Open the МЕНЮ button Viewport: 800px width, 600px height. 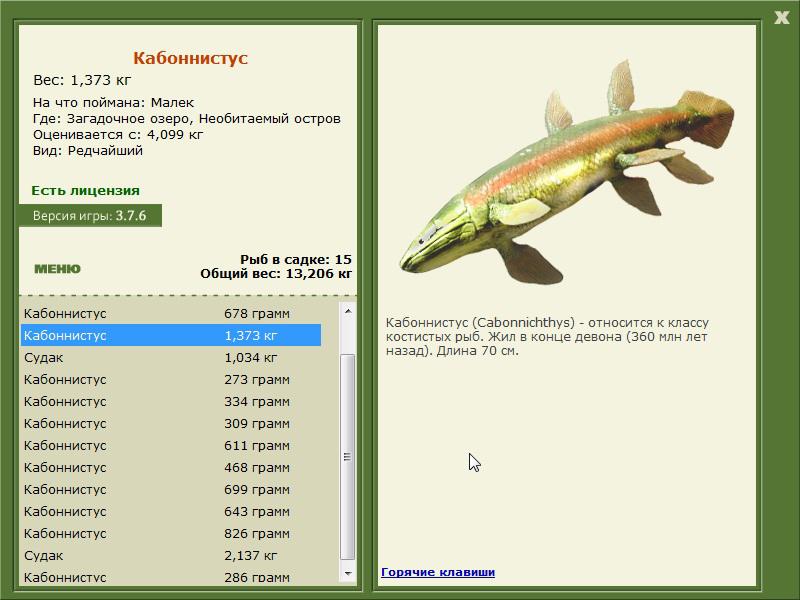[57, 269]
